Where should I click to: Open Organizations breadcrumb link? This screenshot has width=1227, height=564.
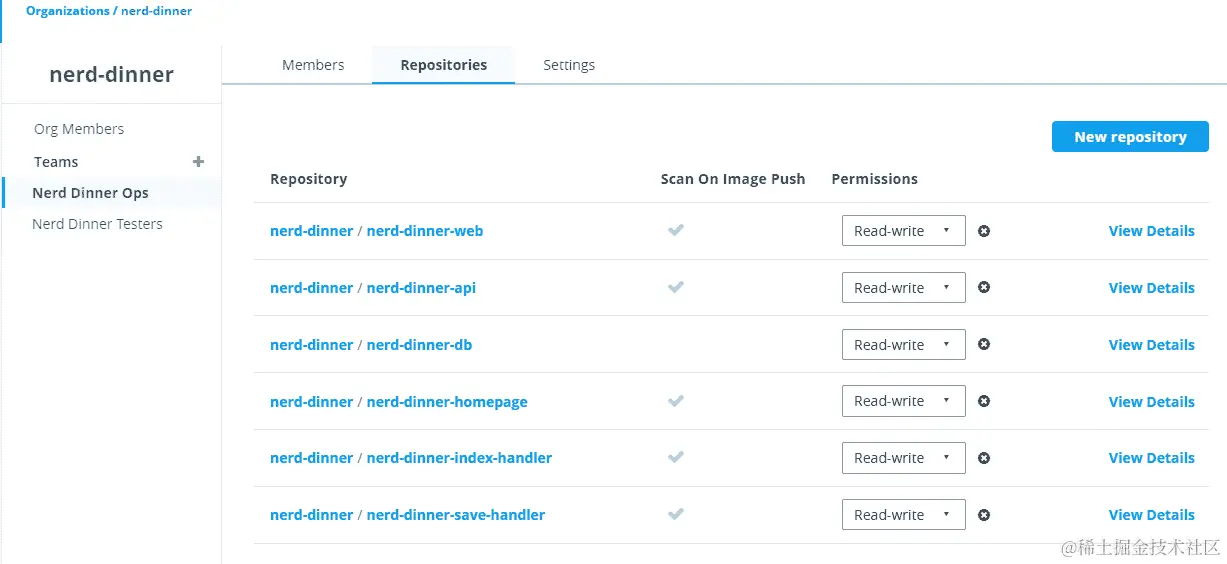coord(68,11)
